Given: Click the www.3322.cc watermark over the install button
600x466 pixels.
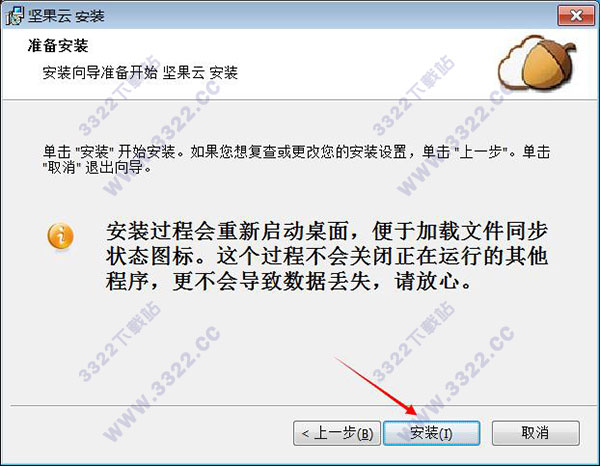Looking at the screenshot, I should pos(455,385).
